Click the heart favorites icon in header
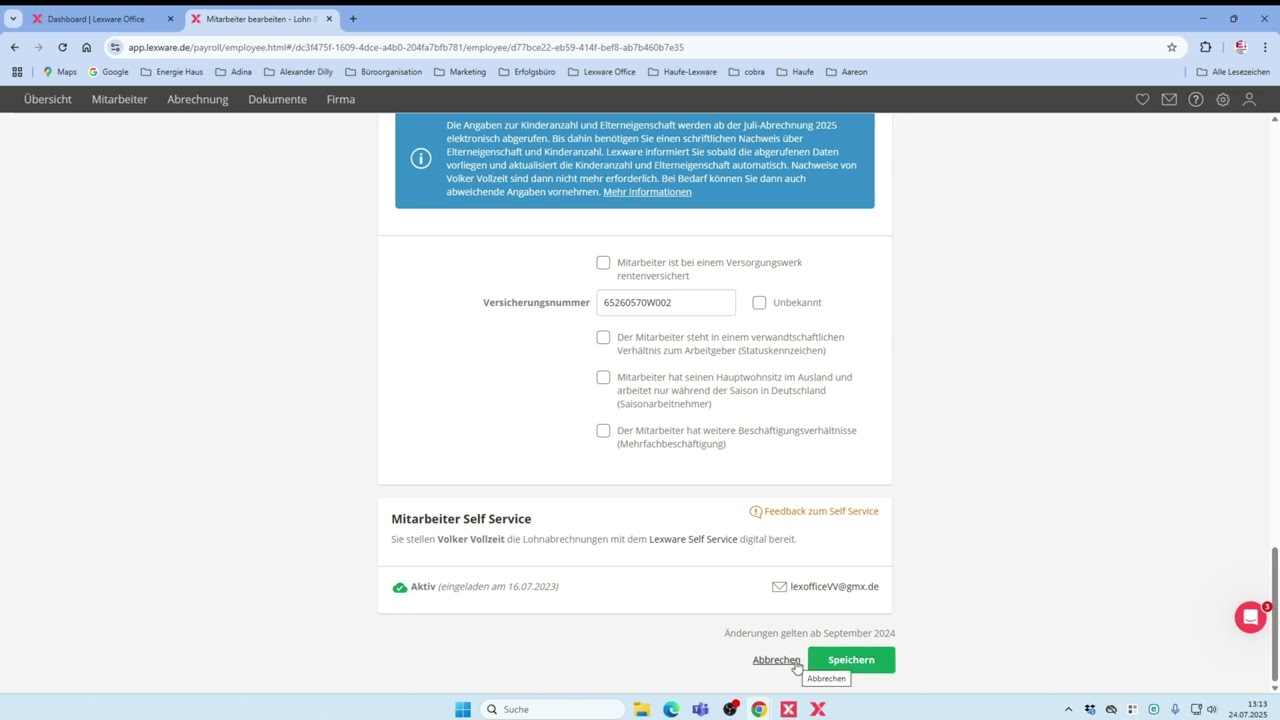 [x=1142, y=100]
